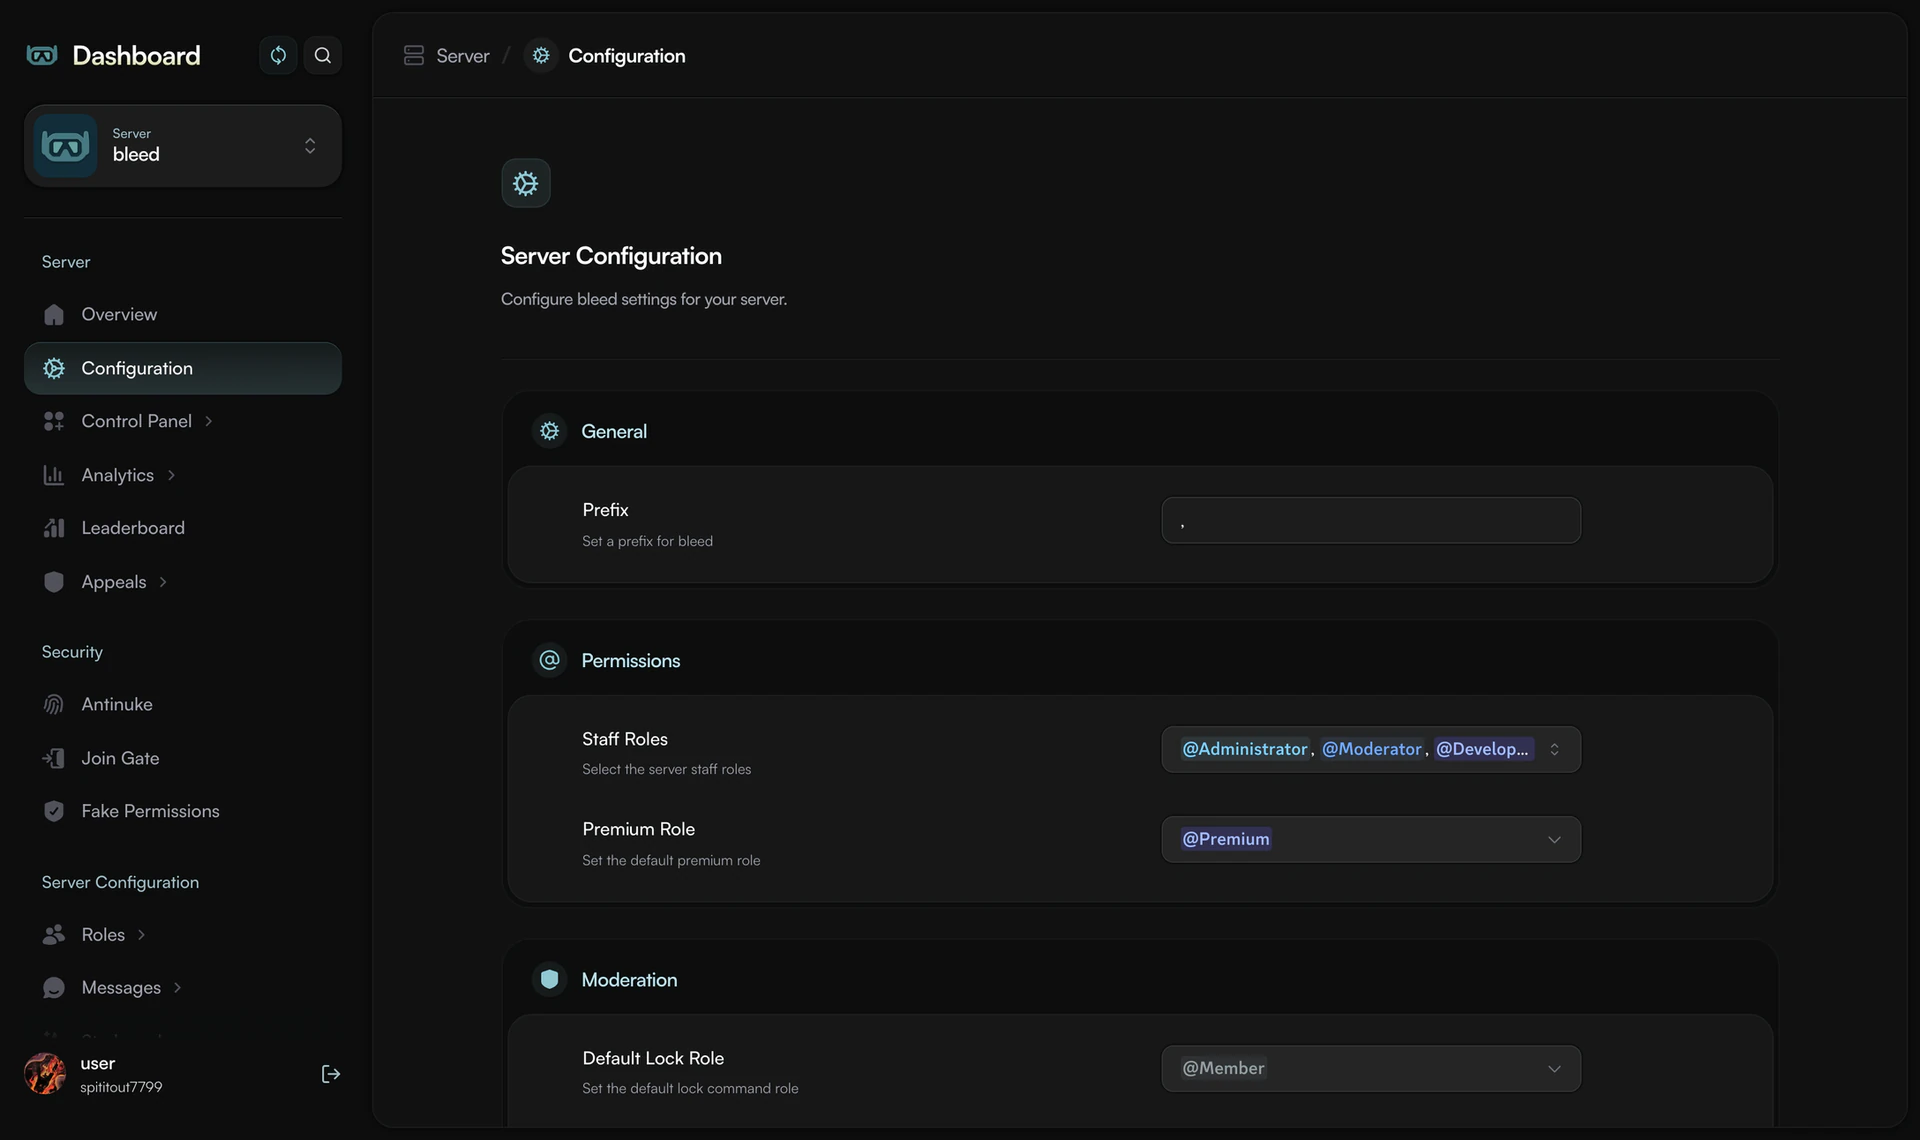
Task: Select Configuration in the sidebar
Action: (x=183, y=368)
